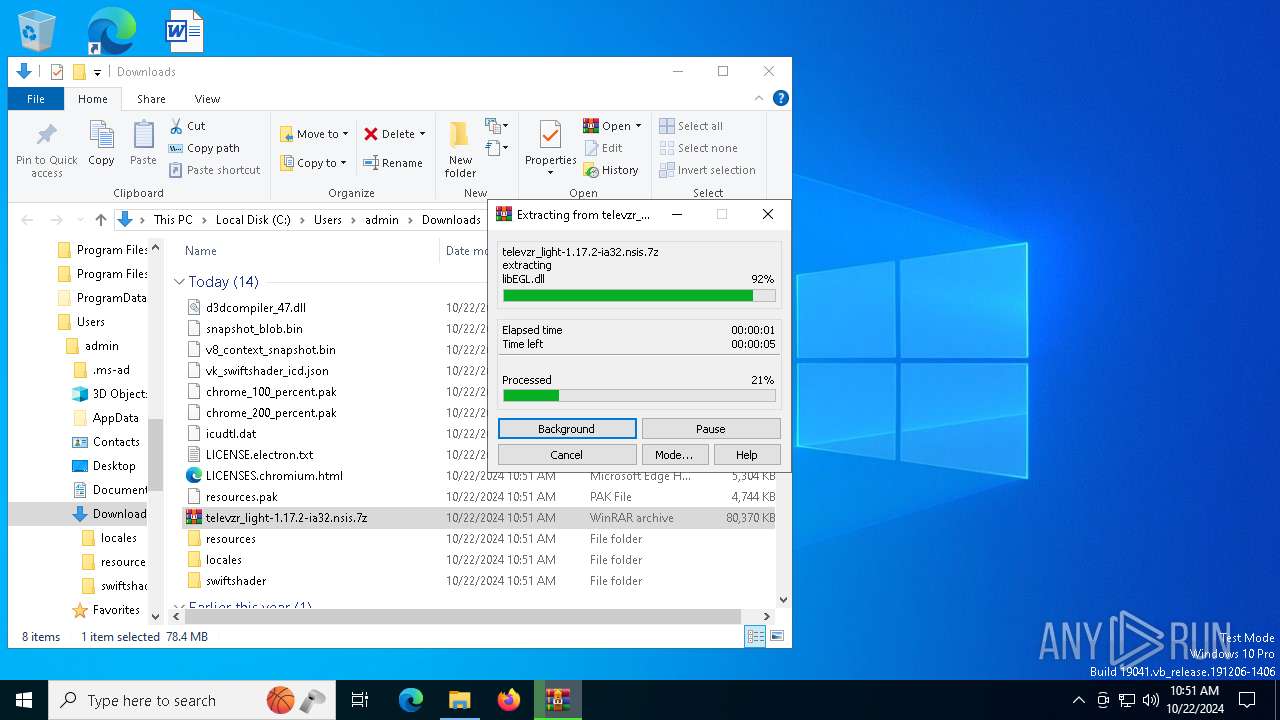Switch to the Home ribbon tab
The width and height of the screenshot is (1280, 720).
click(x=93, y=99)
